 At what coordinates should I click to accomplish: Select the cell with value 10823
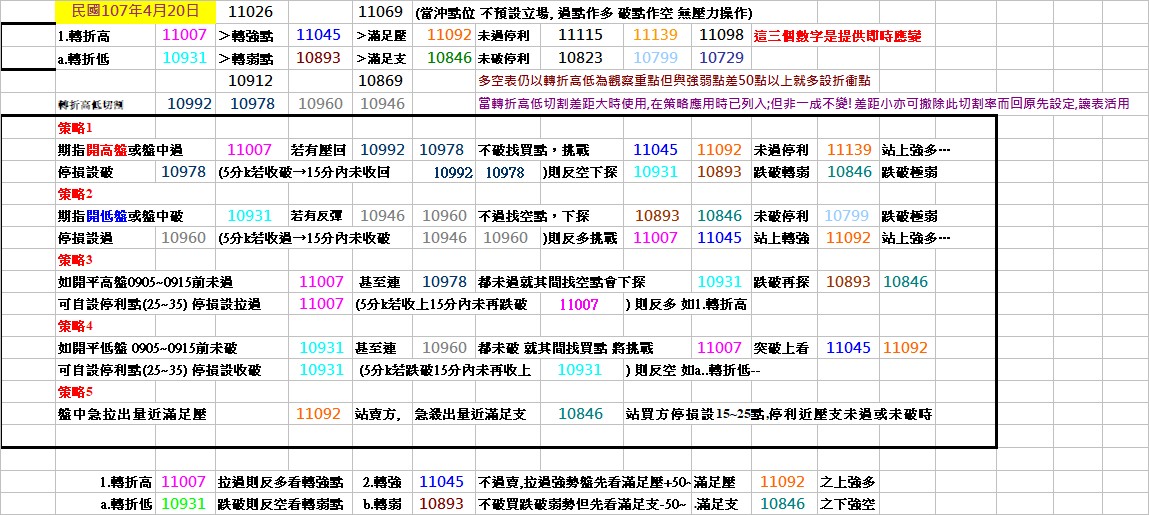[580, 59]
